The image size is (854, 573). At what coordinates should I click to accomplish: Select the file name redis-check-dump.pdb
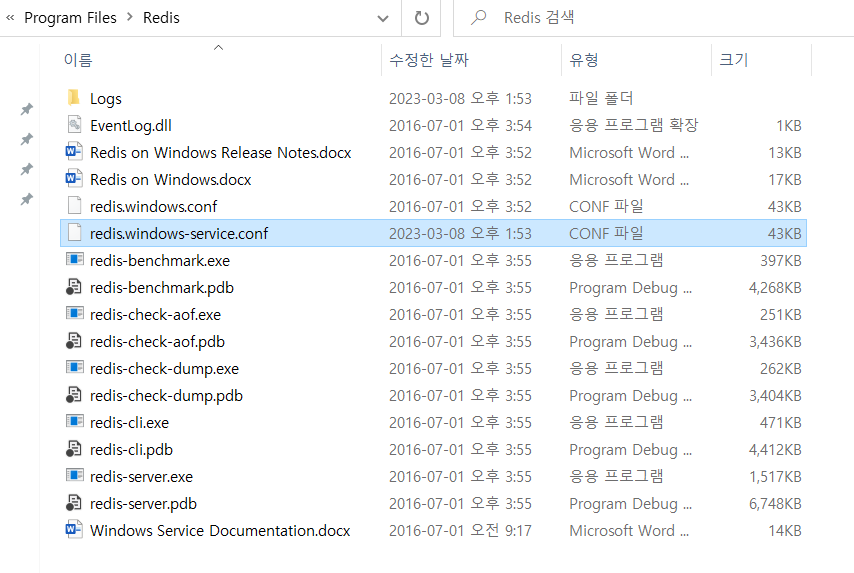167,395
